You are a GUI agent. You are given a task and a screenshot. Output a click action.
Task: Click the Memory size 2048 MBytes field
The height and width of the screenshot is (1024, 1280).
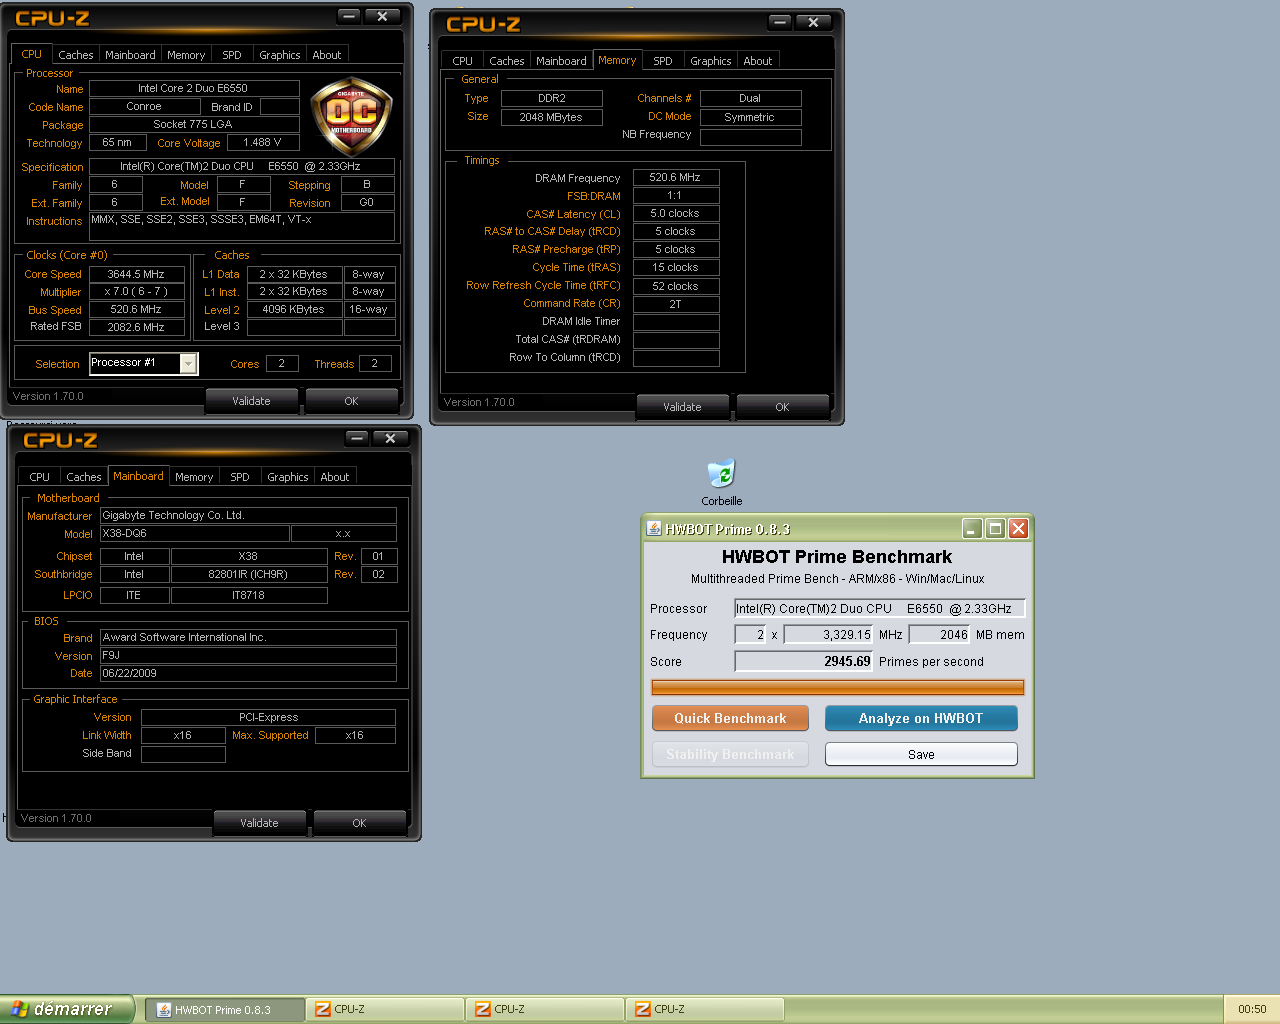tap(551, 117)
